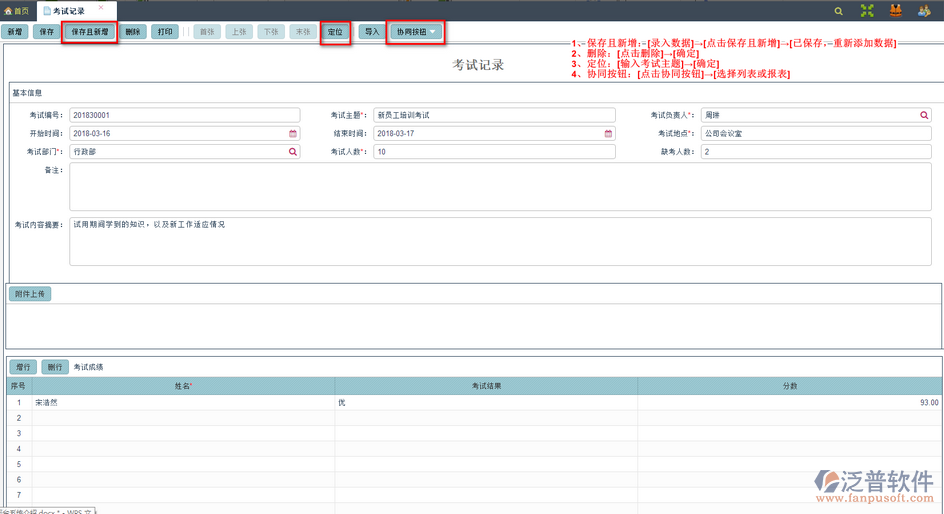
Task: Click the search magnifier icon in top bar
Action: coord(838,11)
